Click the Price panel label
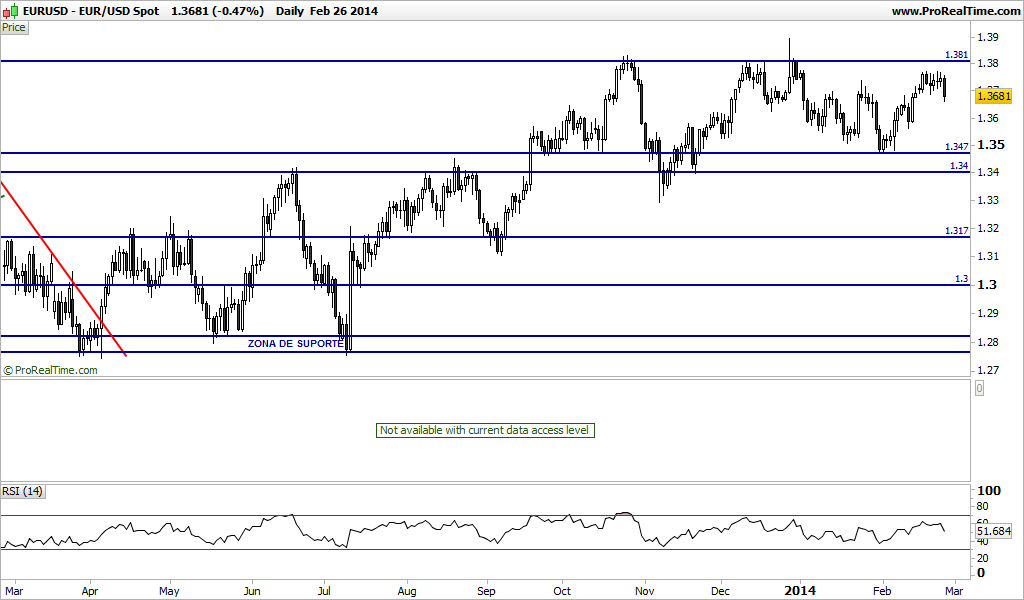 14,27
